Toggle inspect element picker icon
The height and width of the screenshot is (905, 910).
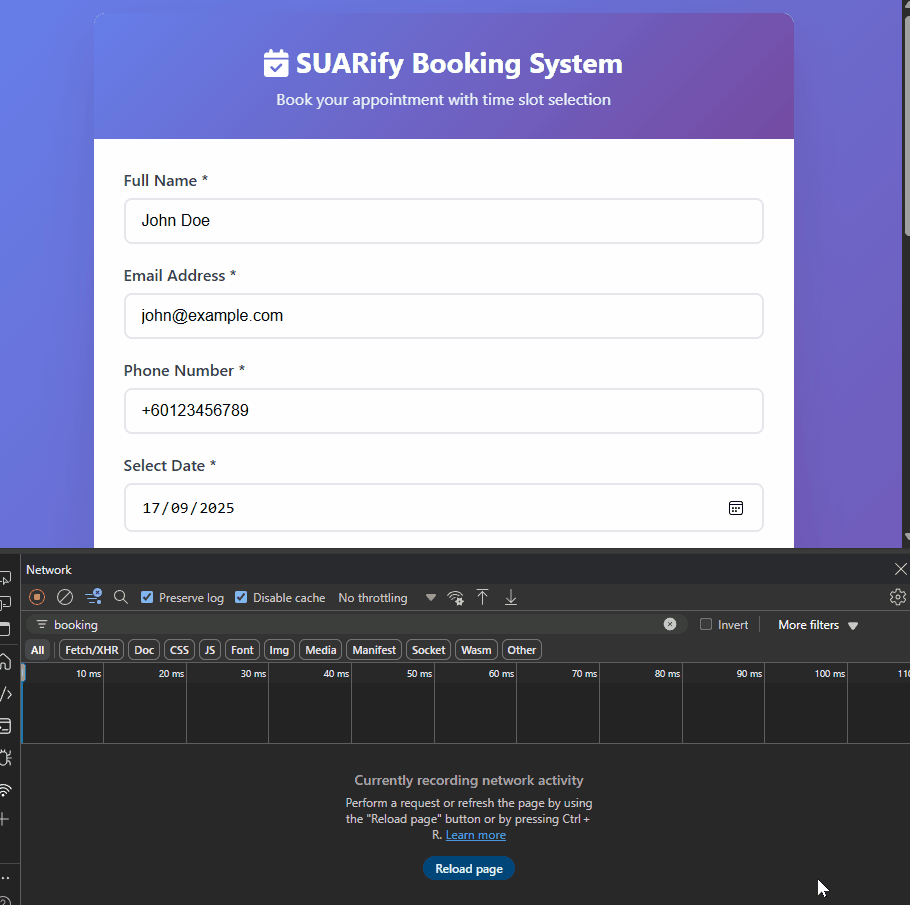pyautogui.click(x=5, y=578)
